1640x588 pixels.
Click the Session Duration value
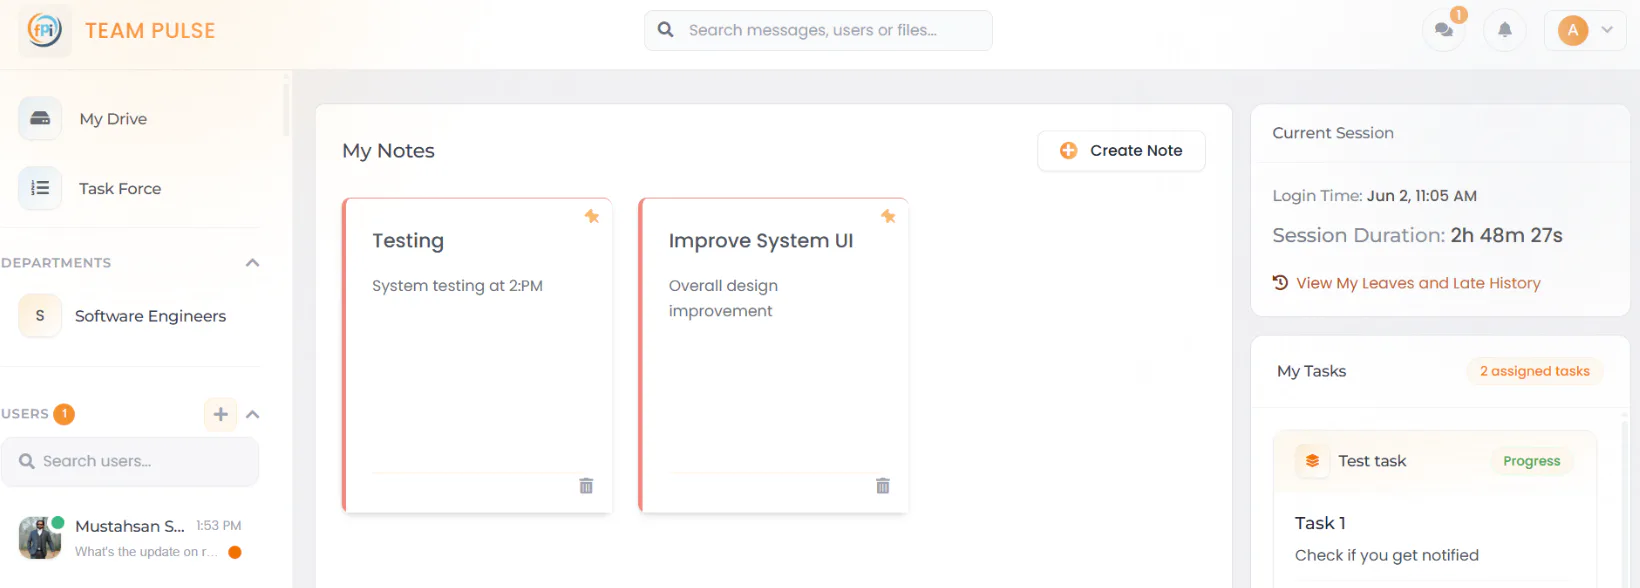pyautogui.click(x=1507, y=235)
